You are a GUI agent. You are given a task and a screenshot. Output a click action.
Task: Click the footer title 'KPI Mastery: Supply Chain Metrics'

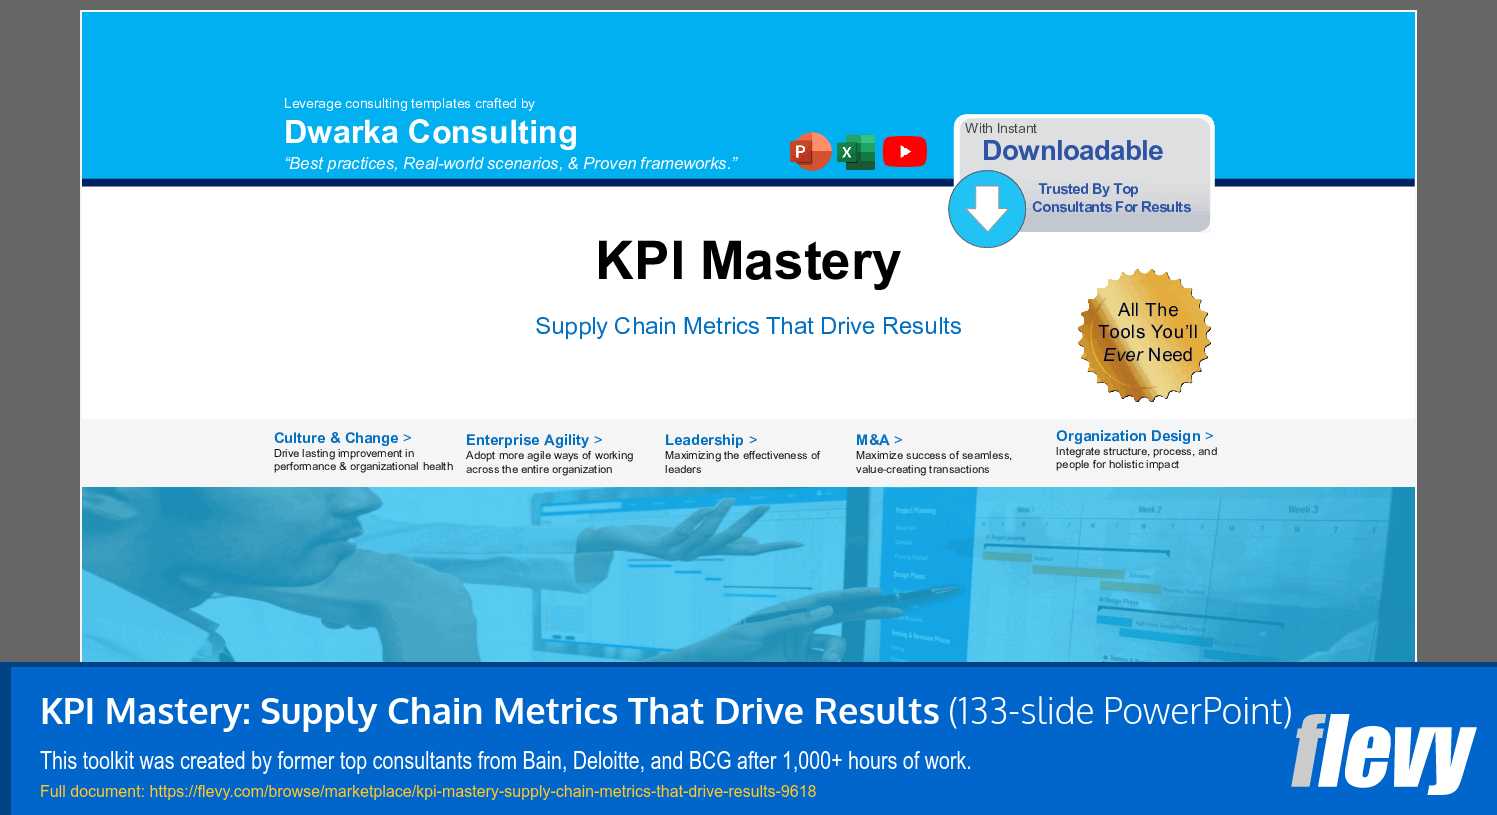click(490, 712)
